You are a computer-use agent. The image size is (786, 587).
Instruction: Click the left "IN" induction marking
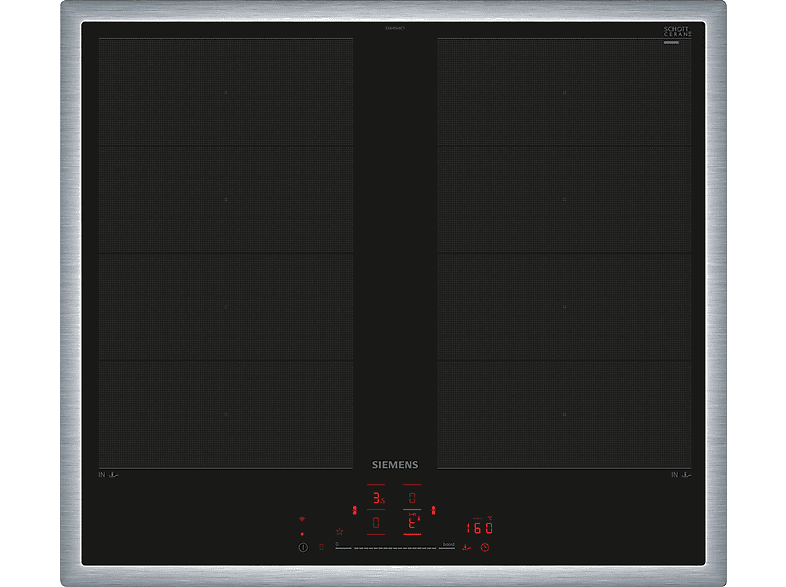(102, 474)
